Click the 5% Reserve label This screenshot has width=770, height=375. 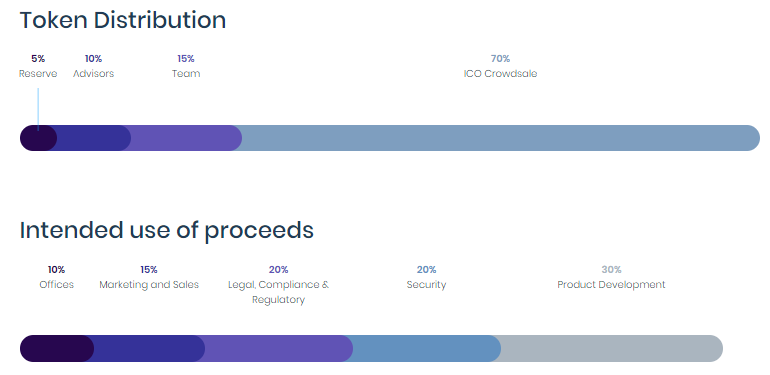(38, 66)
